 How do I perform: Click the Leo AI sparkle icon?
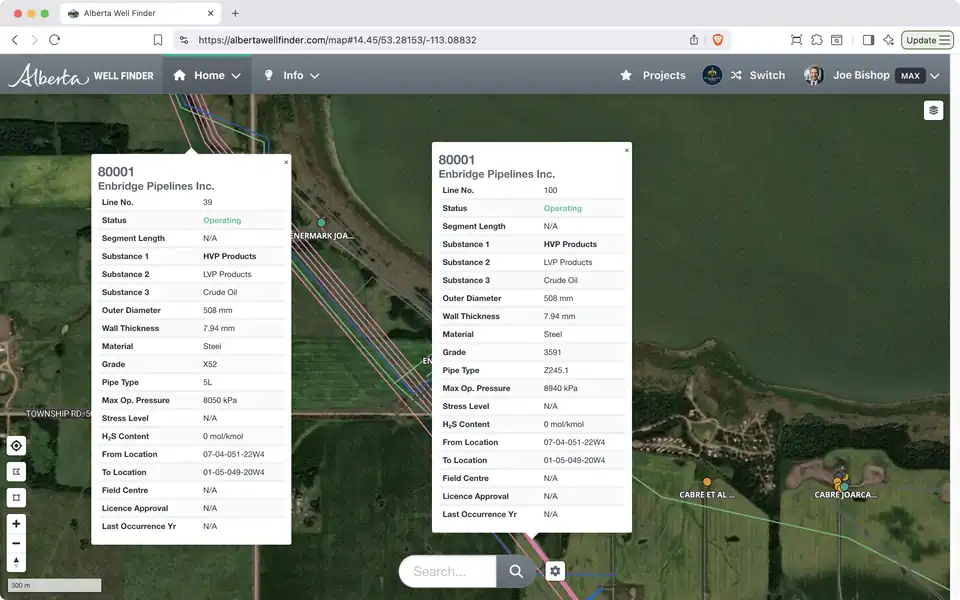click(x=888, y=40)
